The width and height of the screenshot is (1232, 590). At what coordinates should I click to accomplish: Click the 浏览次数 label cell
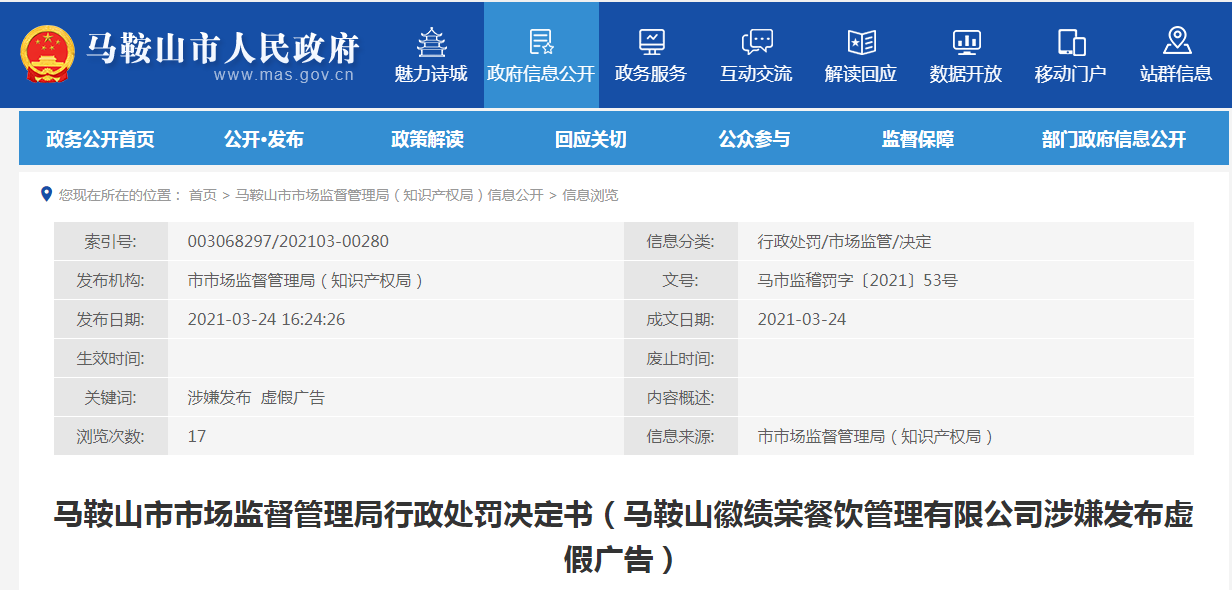pyautogui.click(x=110, y=437)
